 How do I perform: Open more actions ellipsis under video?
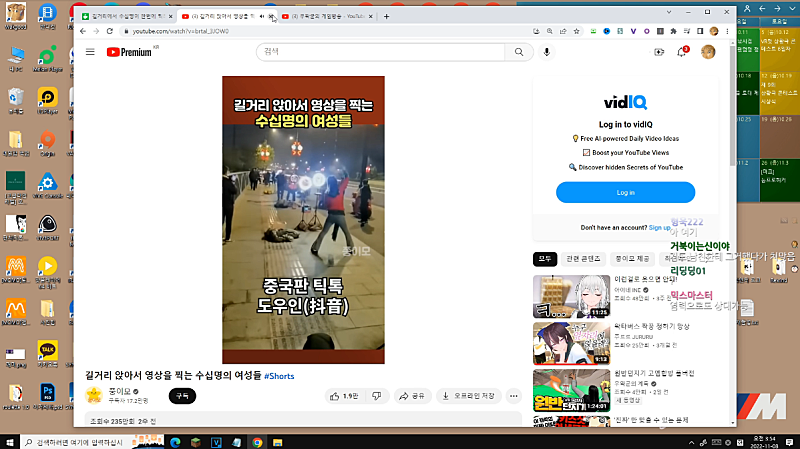click(514, 396)
